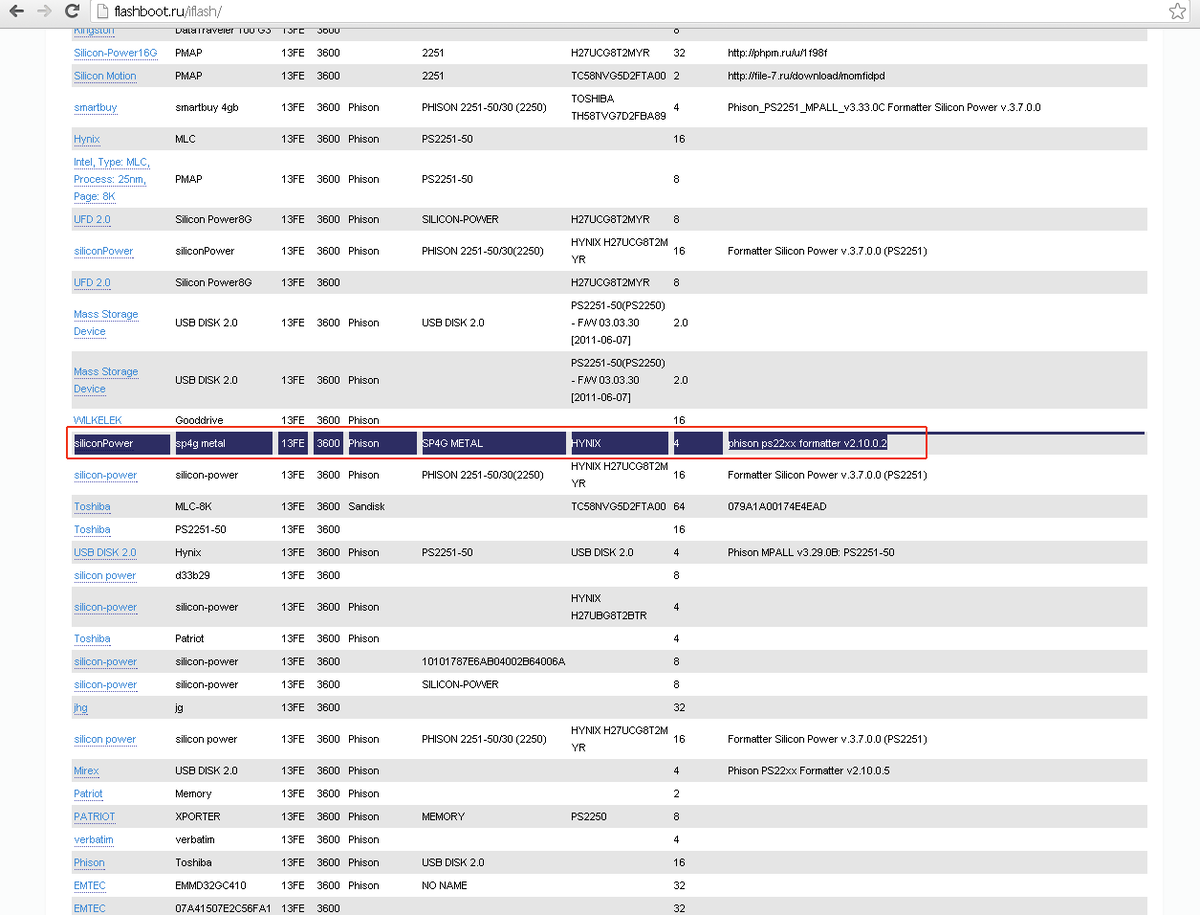This screenshot has width=1200, height=915.
Task: Open WILKELEK Gooddrive link
Action: [x=98, y=420]
